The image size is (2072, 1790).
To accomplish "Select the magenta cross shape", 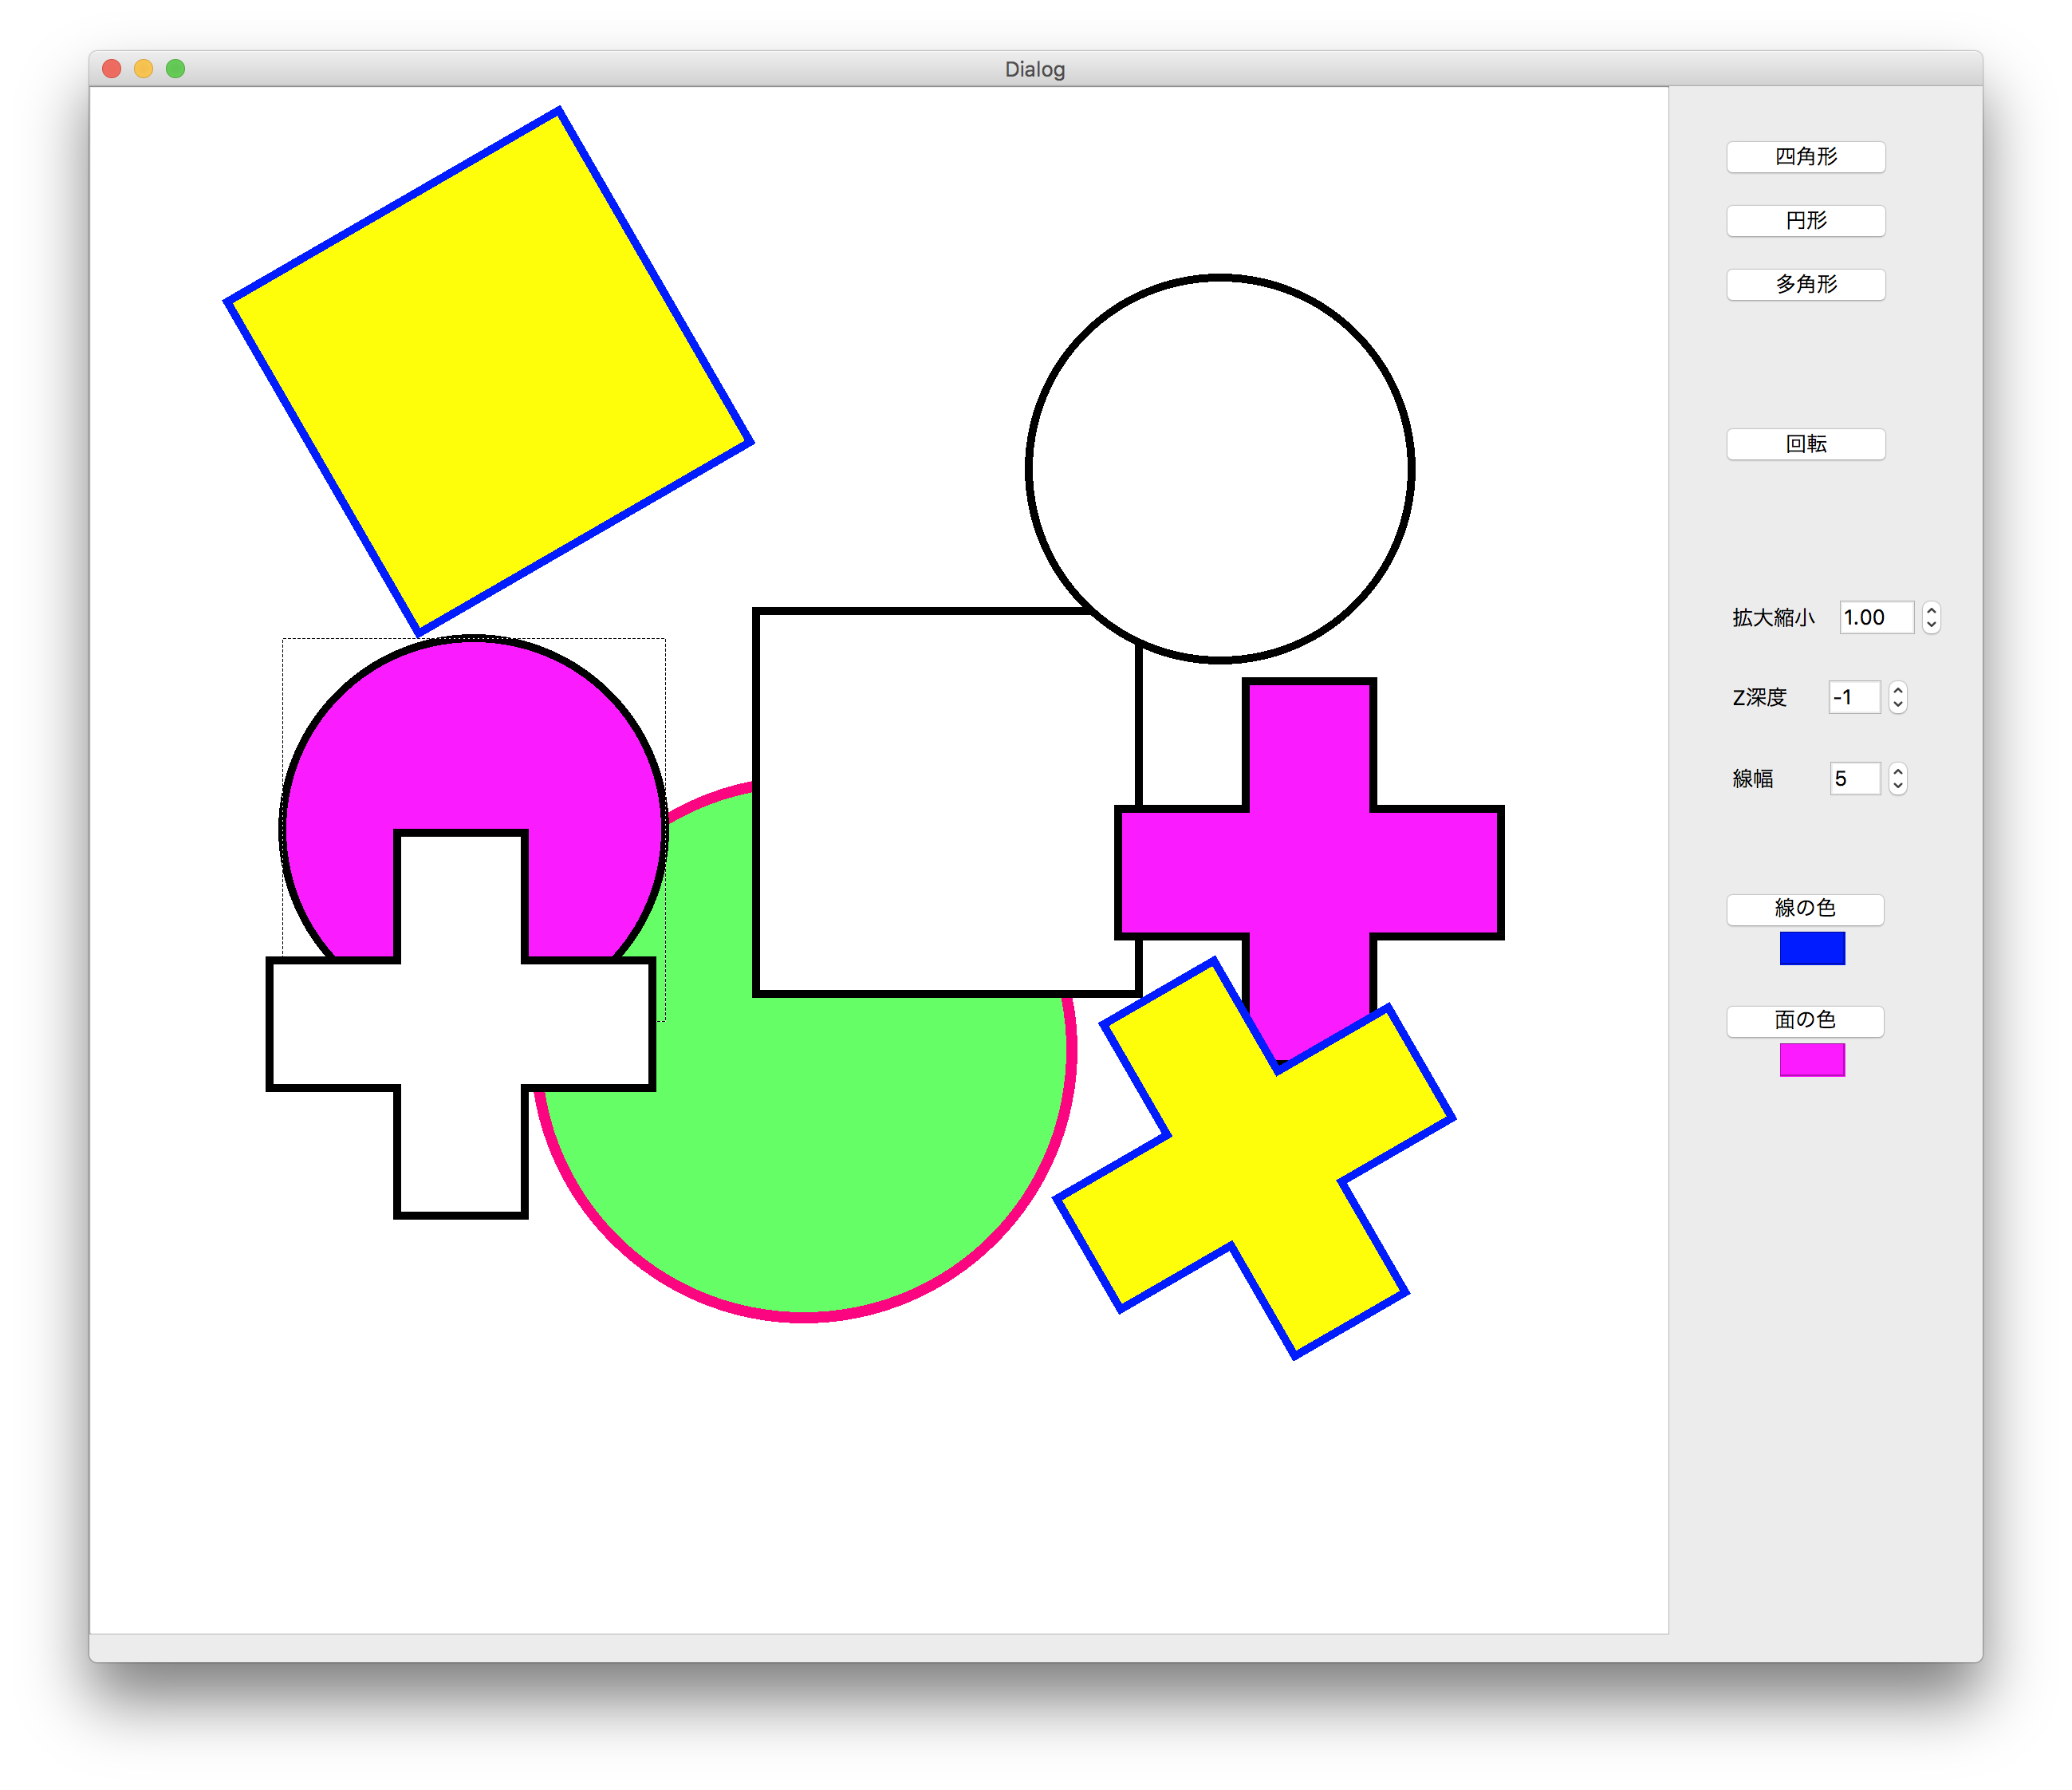I will 1310,872.
